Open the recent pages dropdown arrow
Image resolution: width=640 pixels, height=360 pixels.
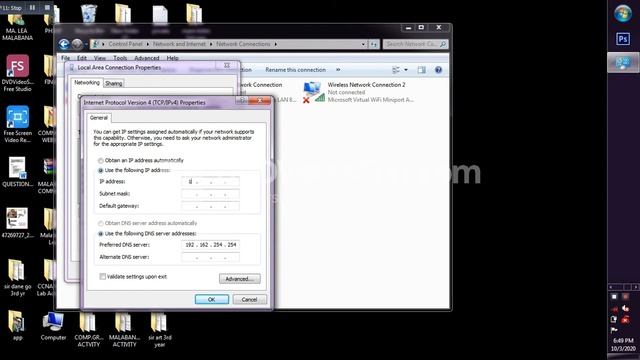pyautogui.click(x=86, y=44)
